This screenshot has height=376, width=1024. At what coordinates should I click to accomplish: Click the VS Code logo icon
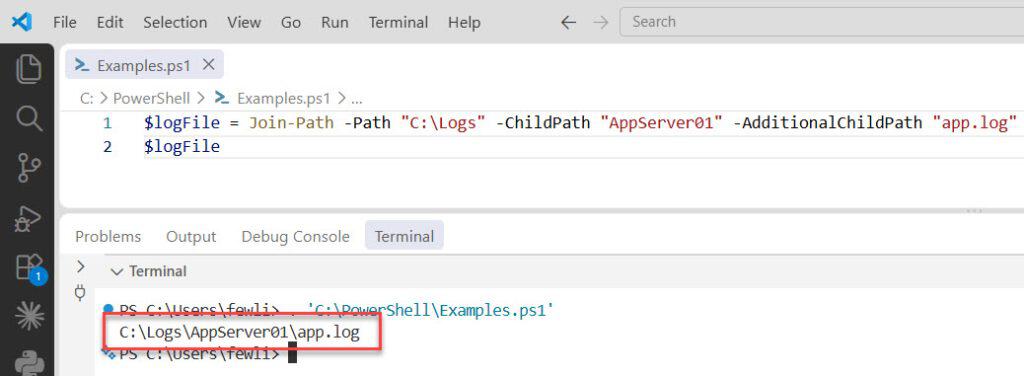click(x=22, y=22)
